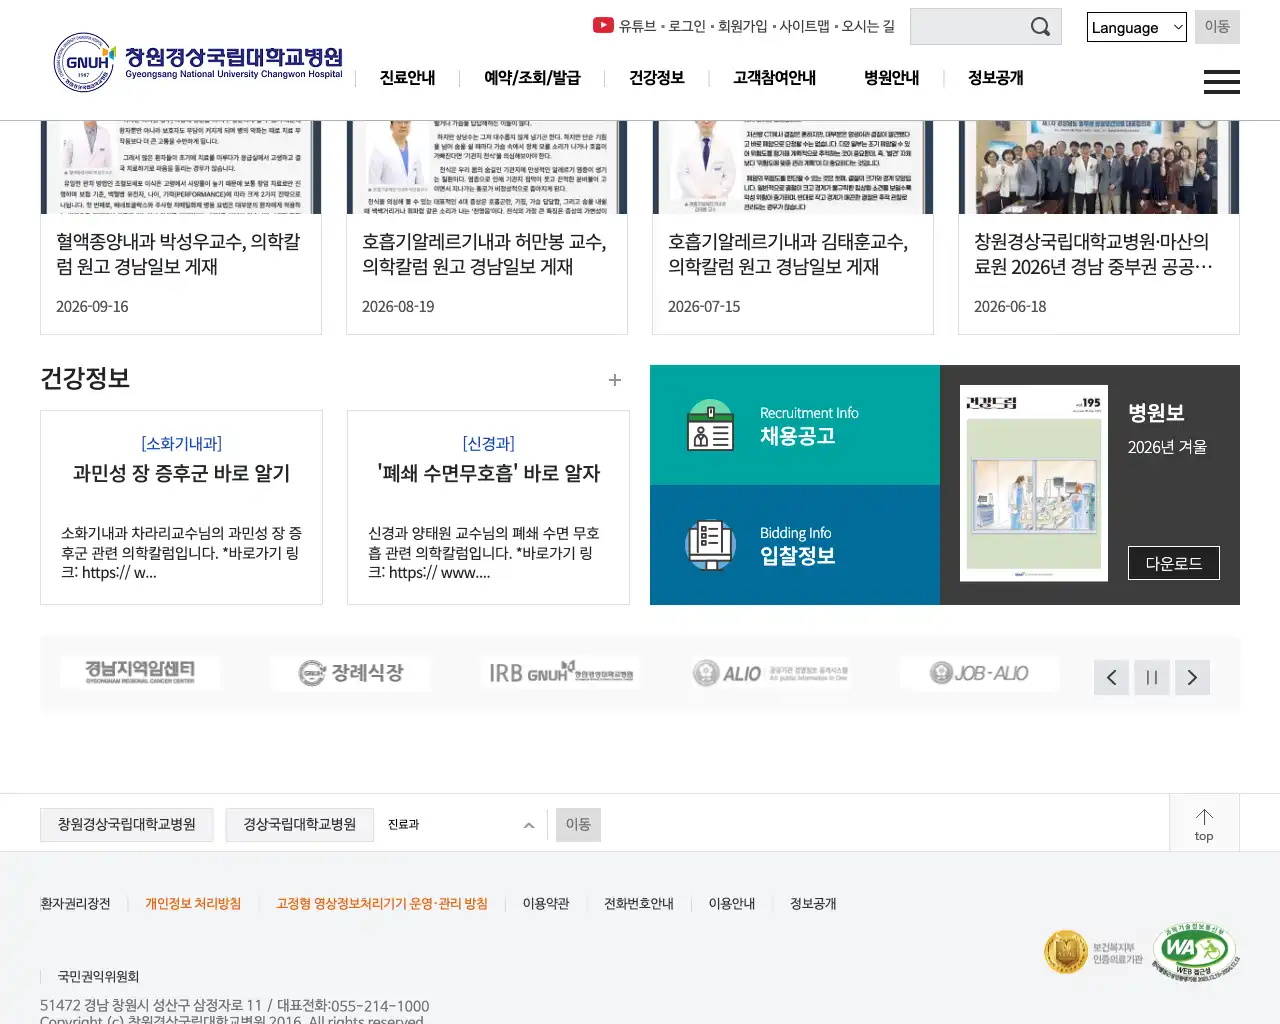This screenshot has height=1024, width=1280.
Task: Click the health ministry certification mark
Action: click(1093, 952)
